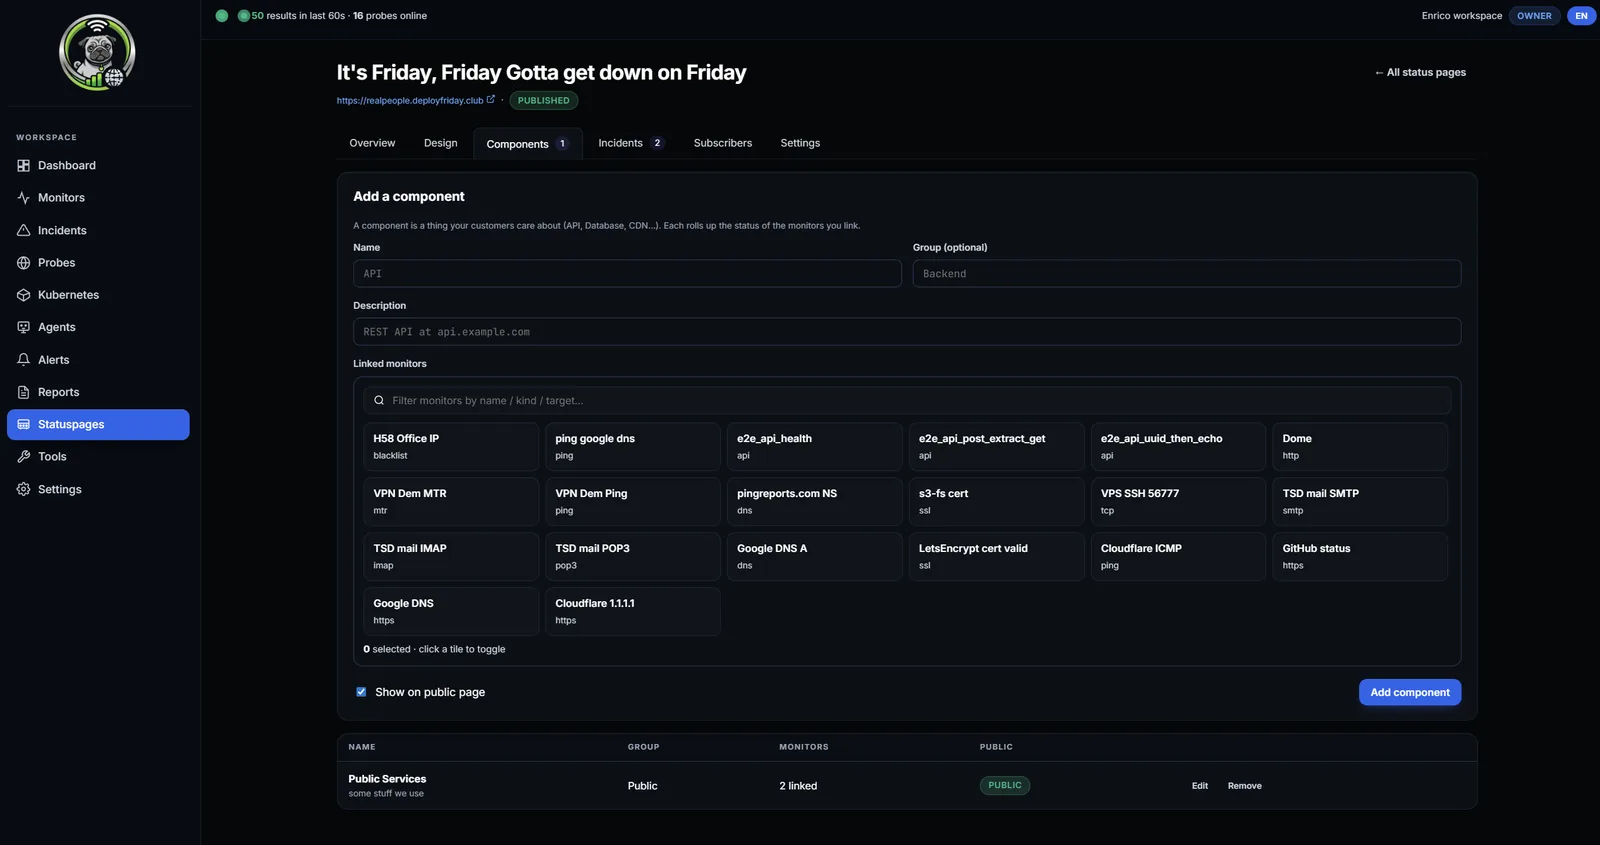Click the pug workspace logo

(97, 52)
